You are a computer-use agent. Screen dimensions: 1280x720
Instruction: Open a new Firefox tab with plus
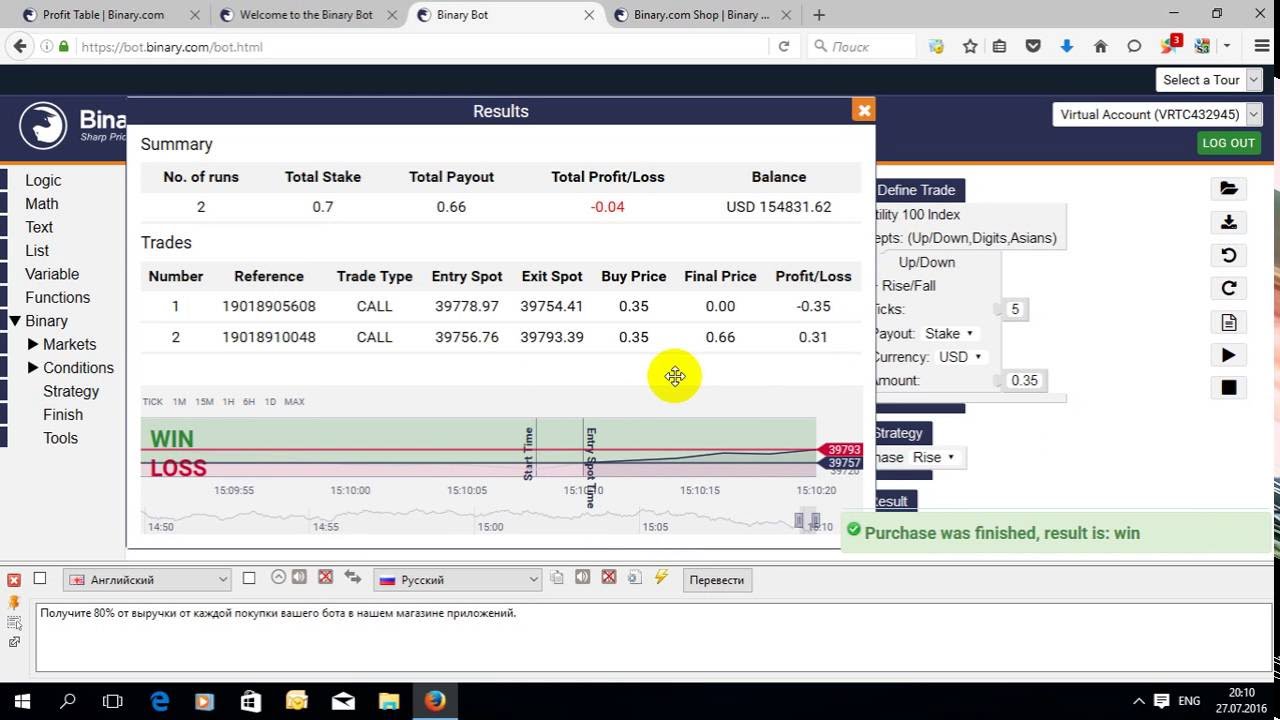pyautogui.click(x=819, y=15)
